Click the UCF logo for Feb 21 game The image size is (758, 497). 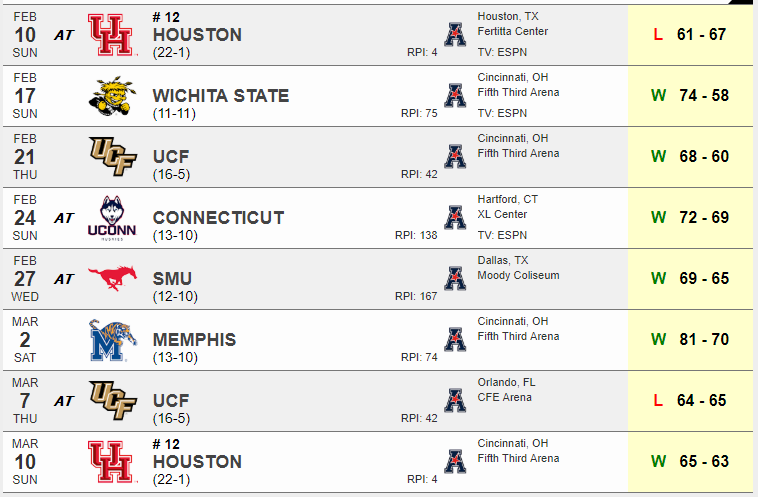[113, 156]
